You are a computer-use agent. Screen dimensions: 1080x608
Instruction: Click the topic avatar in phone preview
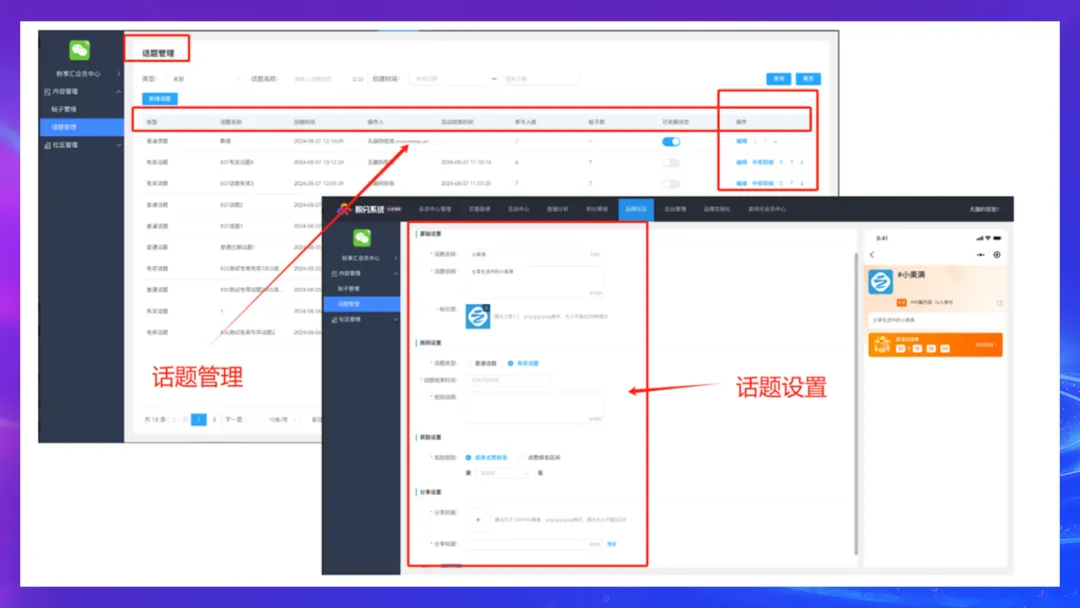[881, 282]
